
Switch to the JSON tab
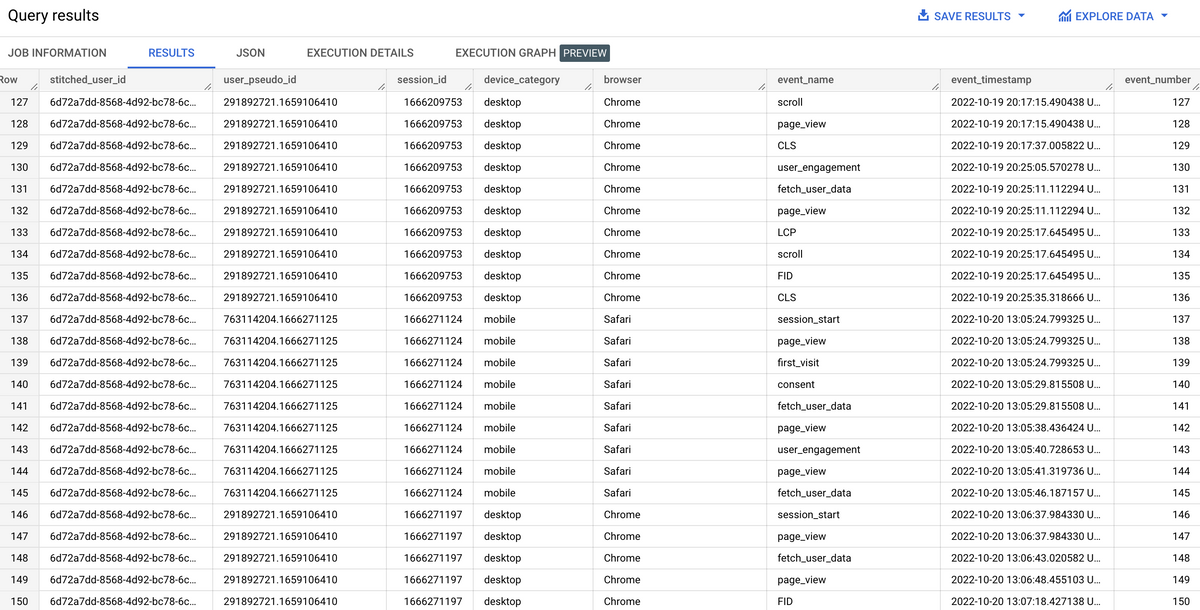point(250,53)
